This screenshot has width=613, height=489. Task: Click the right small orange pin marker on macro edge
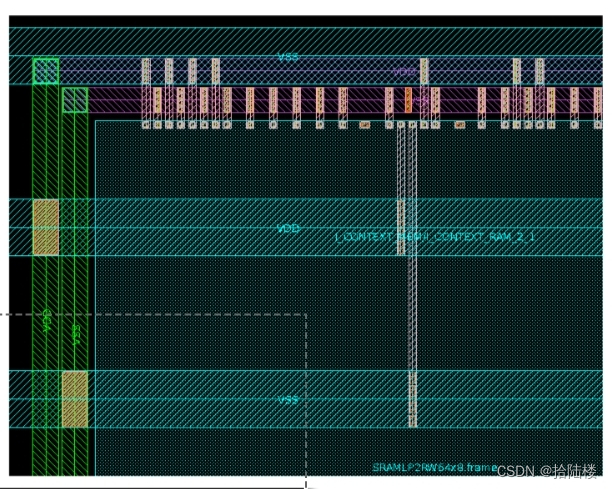point(460,125)
